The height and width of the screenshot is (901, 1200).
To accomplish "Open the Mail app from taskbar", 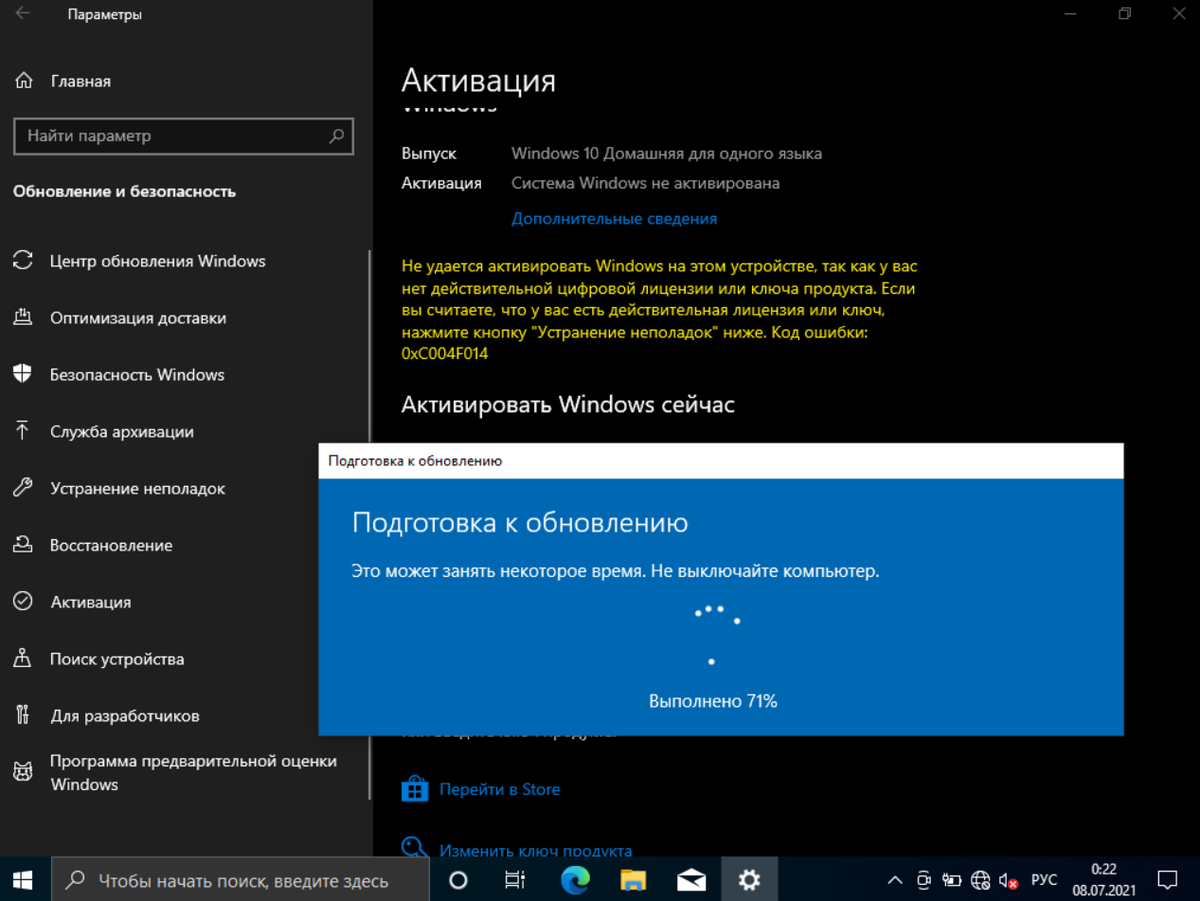I will click(691, 880).
